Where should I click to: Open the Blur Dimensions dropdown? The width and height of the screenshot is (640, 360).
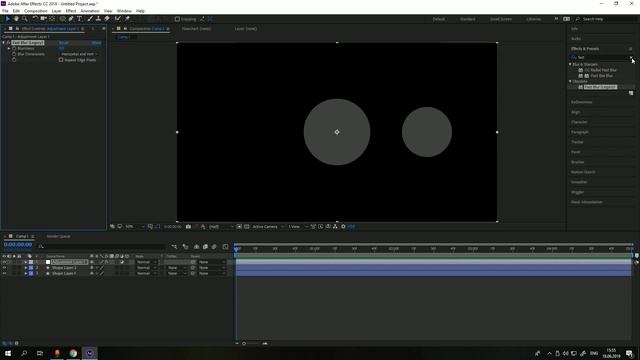80,54
